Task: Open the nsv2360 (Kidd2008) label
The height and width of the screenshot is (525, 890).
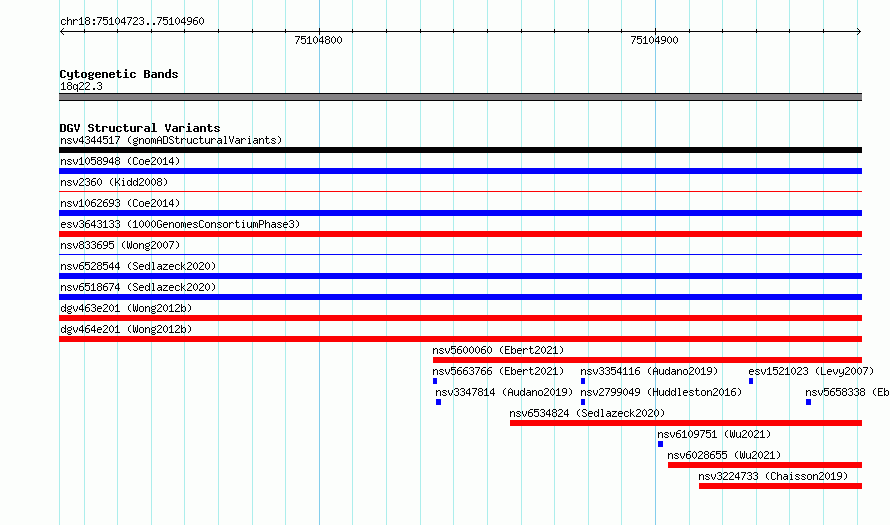Action: point(114,182)
